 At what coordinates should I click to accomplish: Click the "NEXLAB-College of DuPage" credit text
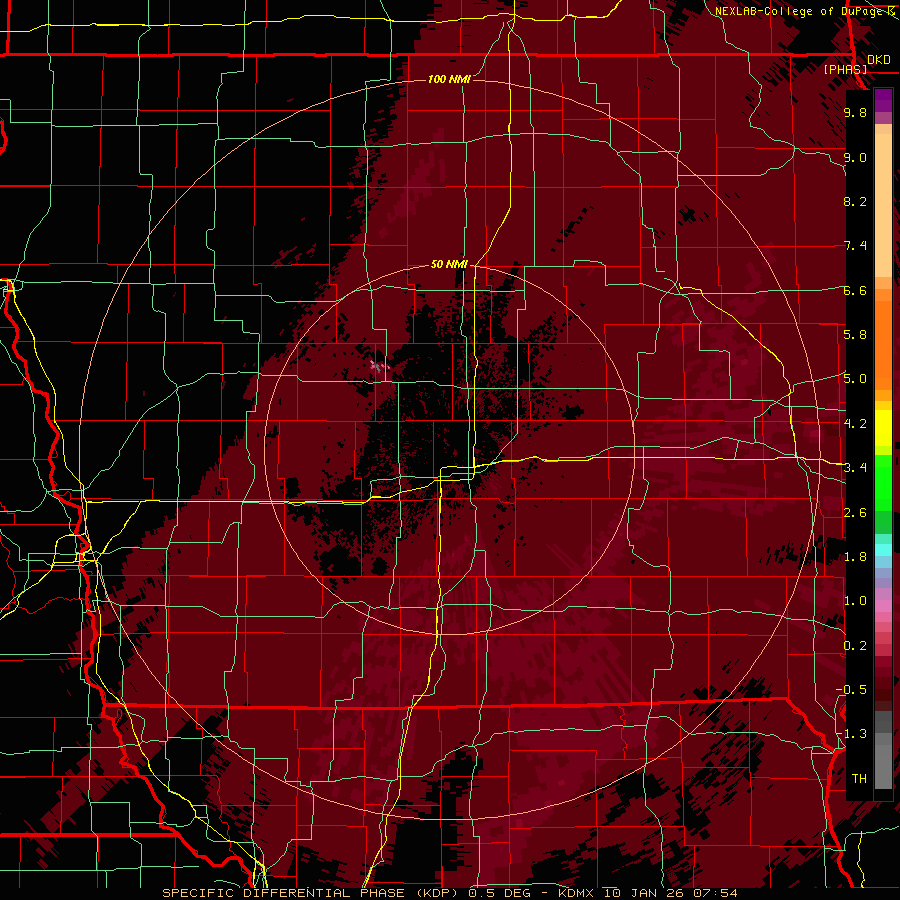pos(801,11)
